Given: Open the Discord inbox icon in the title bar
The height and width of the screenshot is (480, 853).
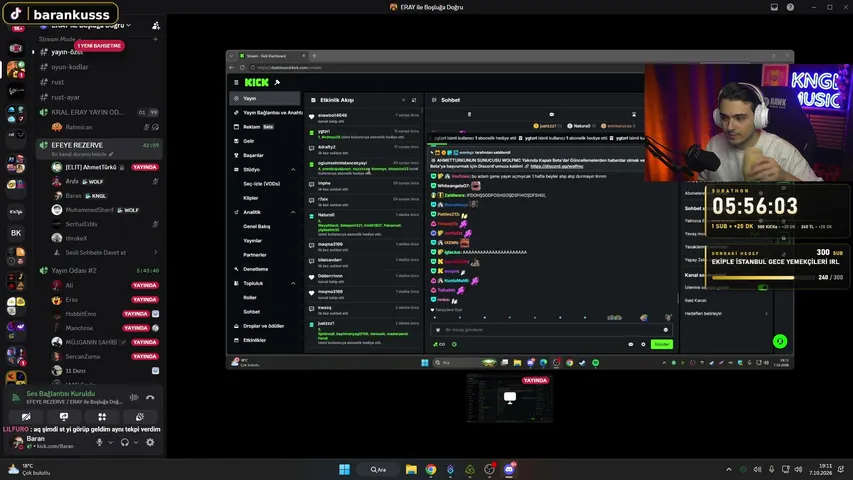Looking at the screenshot, I should pyautogui.click(x=774, y=7).
